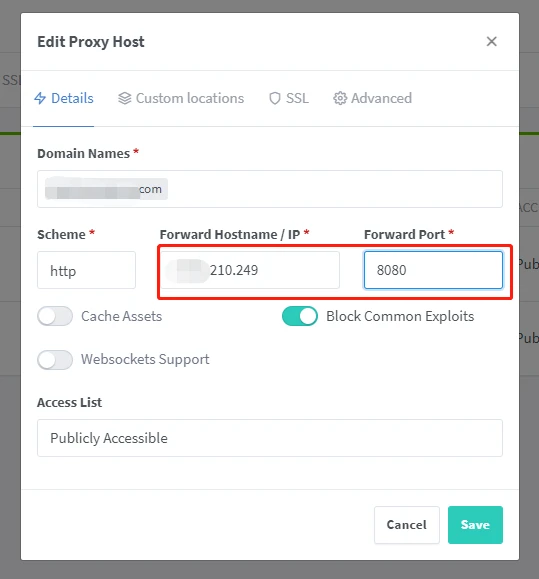The height and width of the screenshot is (579, 539).
Task: Cancel editing the proxy host
Action: point(406,525)
